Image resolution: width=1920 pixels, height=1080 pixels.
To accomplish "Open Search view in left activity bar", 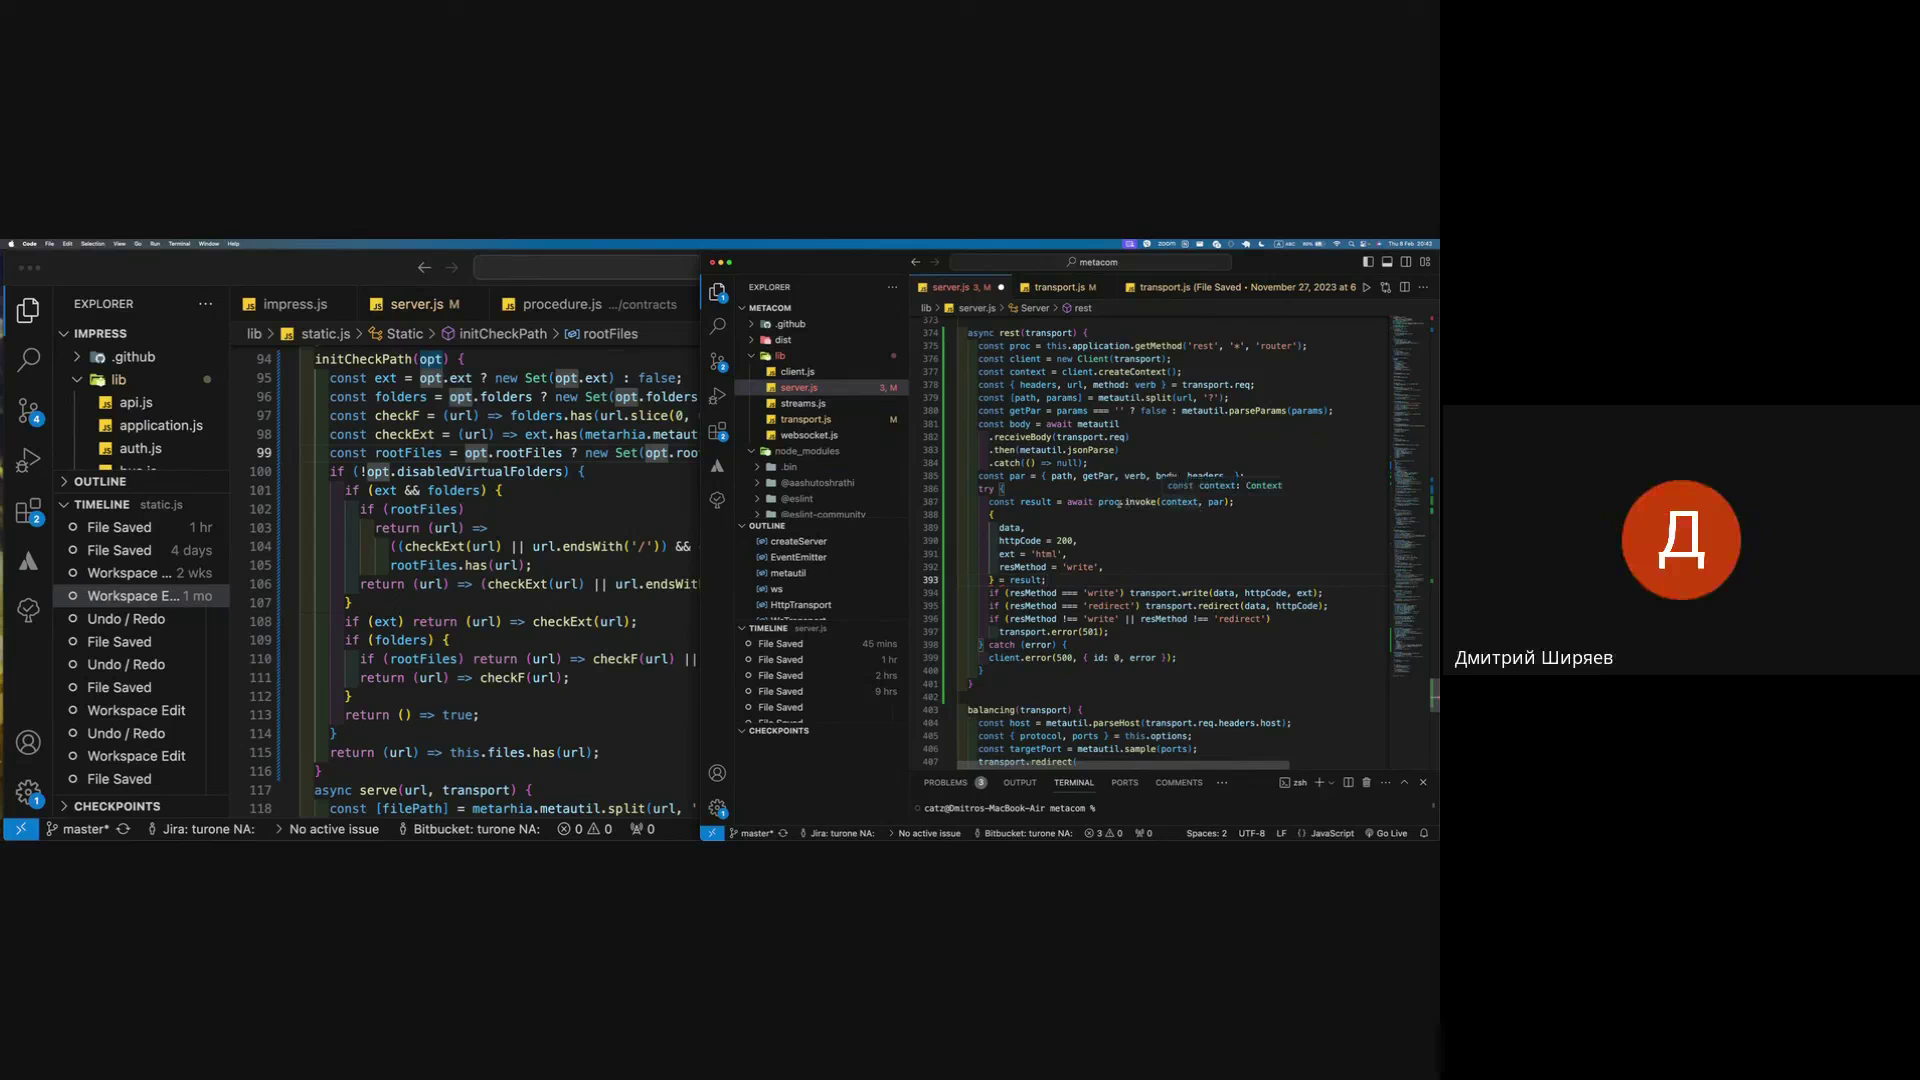I will click(28, 358).
